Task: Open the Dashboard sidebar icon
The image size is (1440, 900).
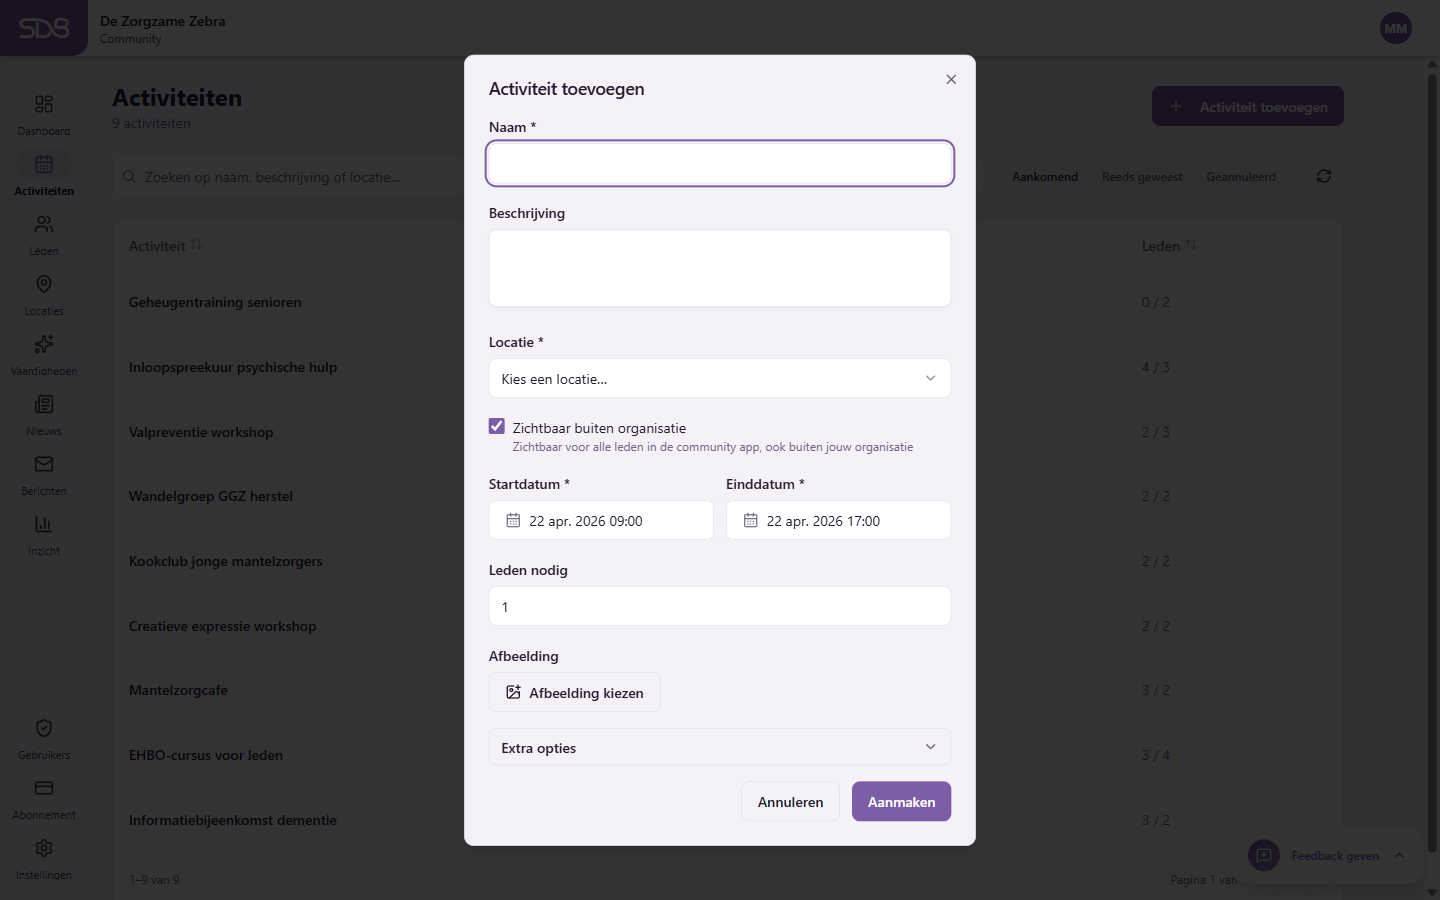Action: click(x=44, y=105)
